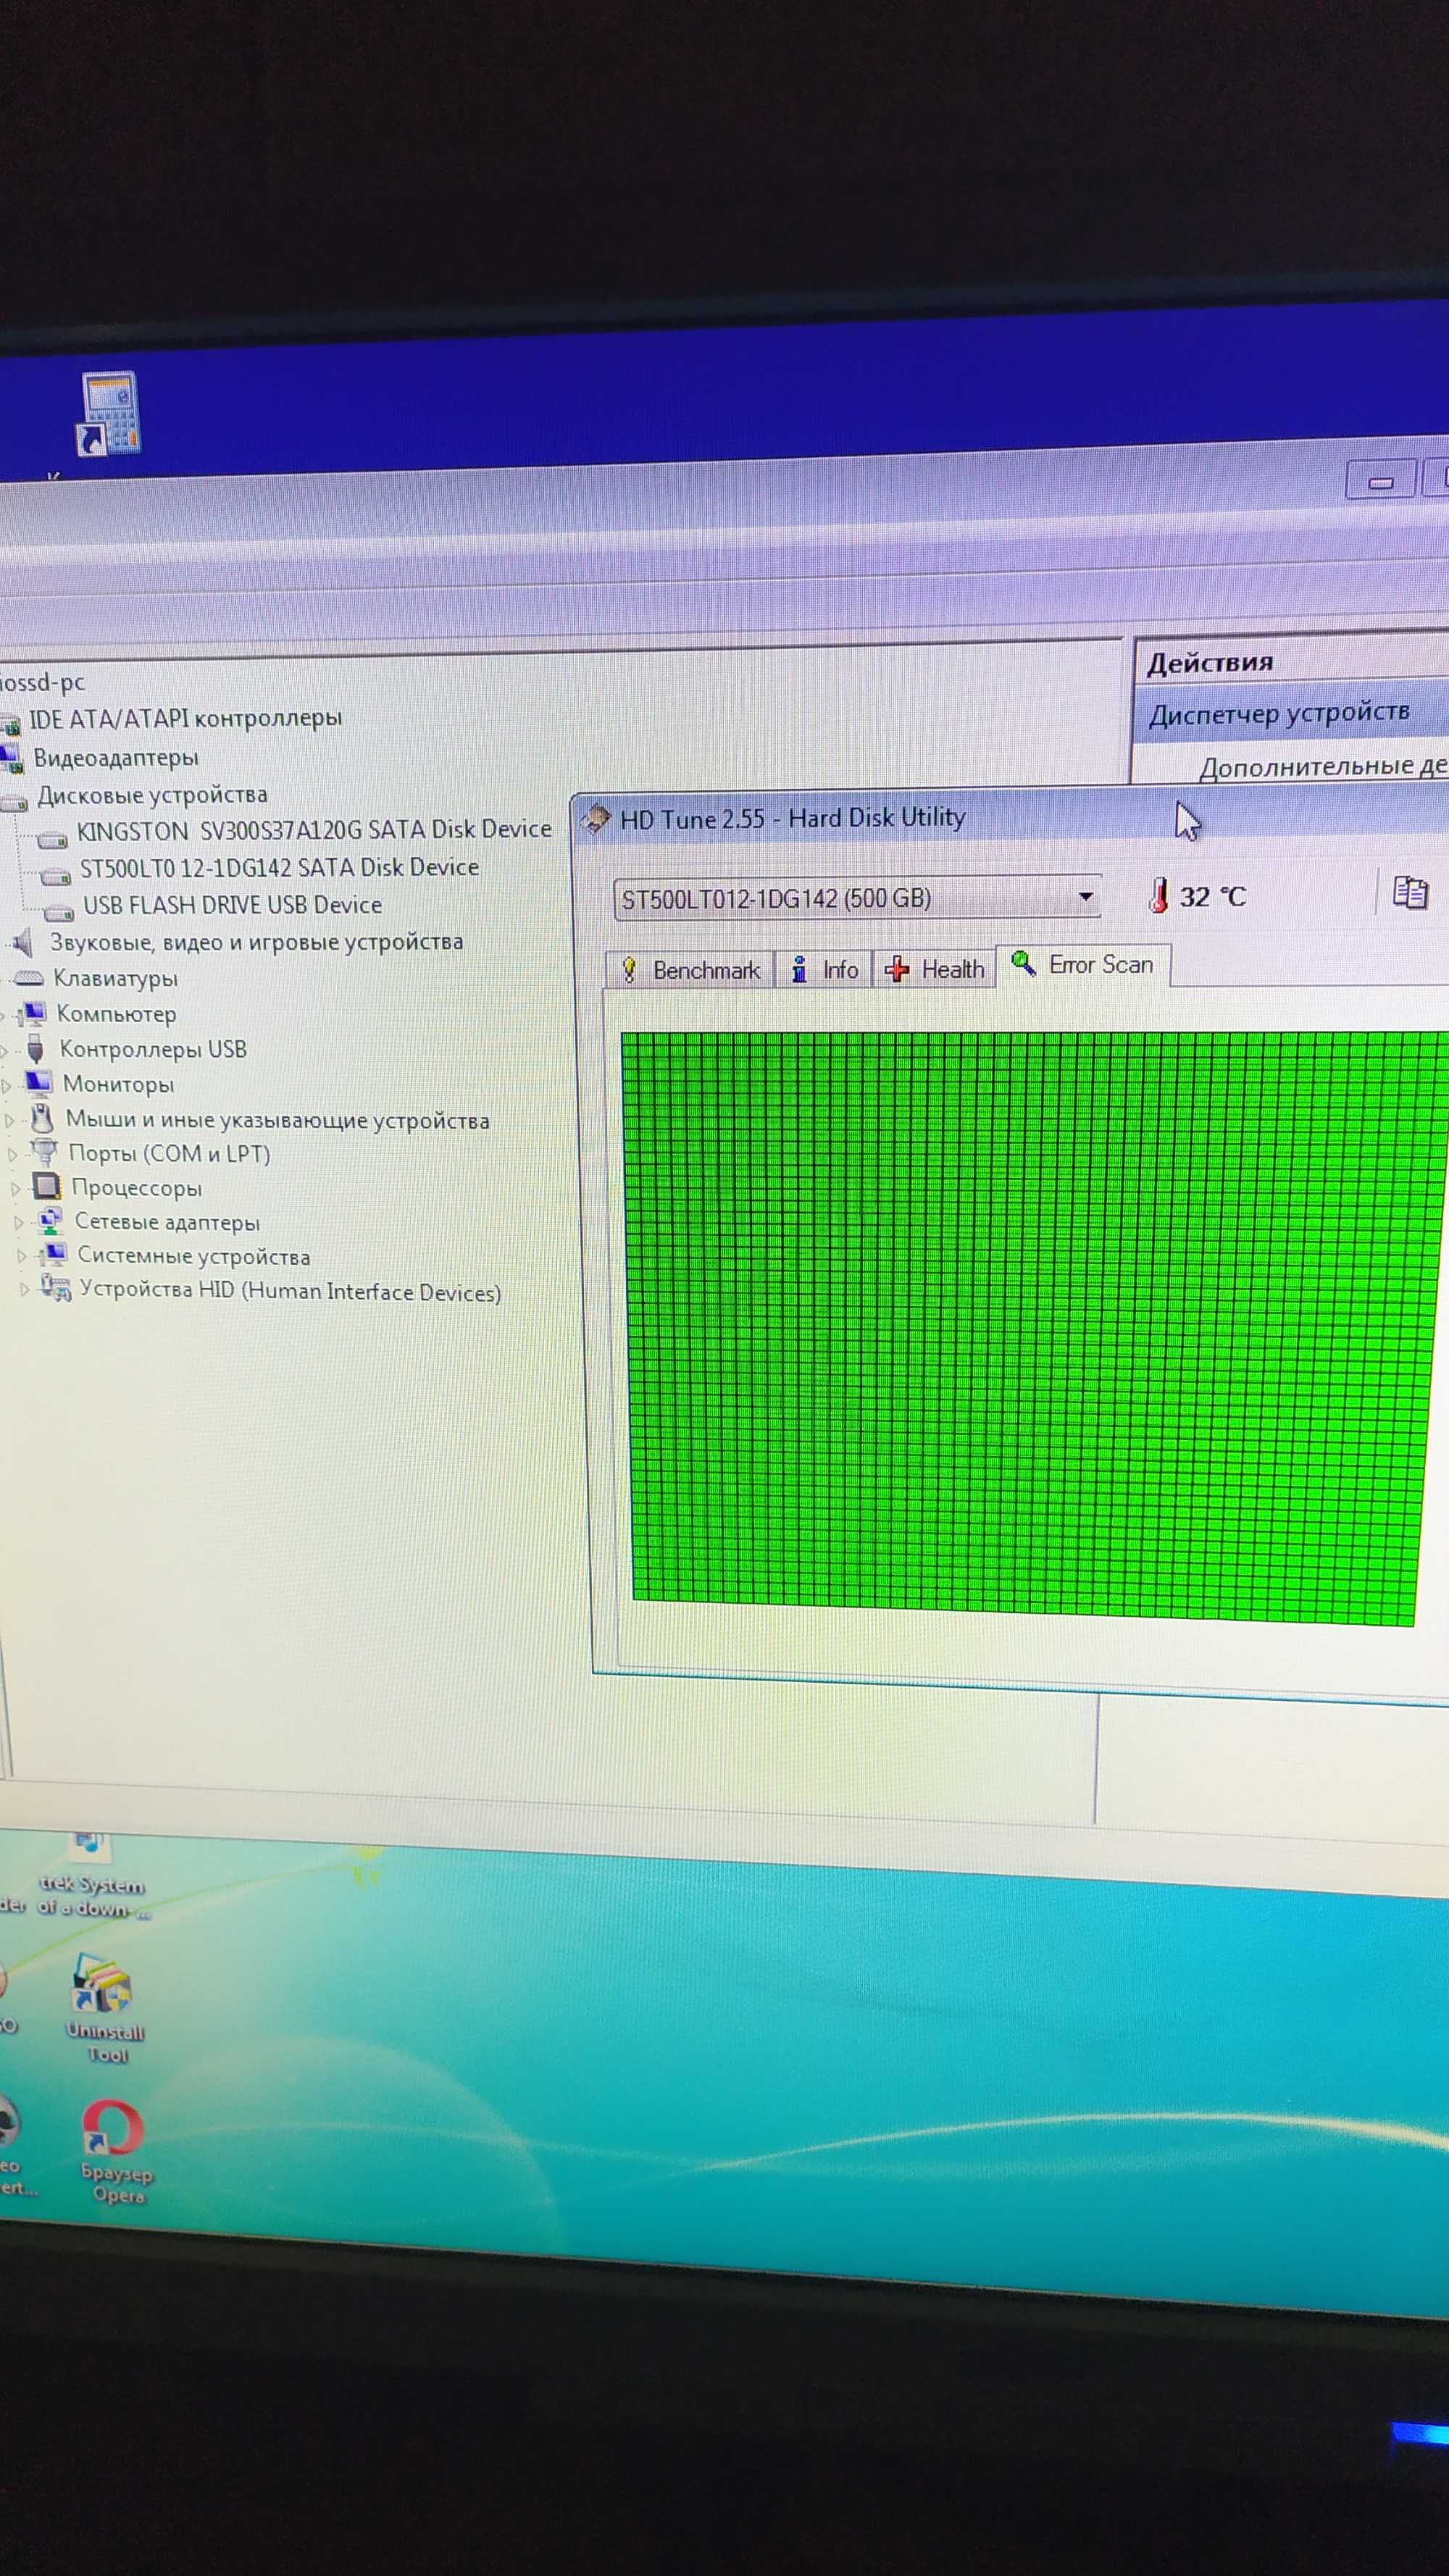Expand the Процессоры node arrow
This screenshot has height=2576, width=1449.
pos(16,1189)
